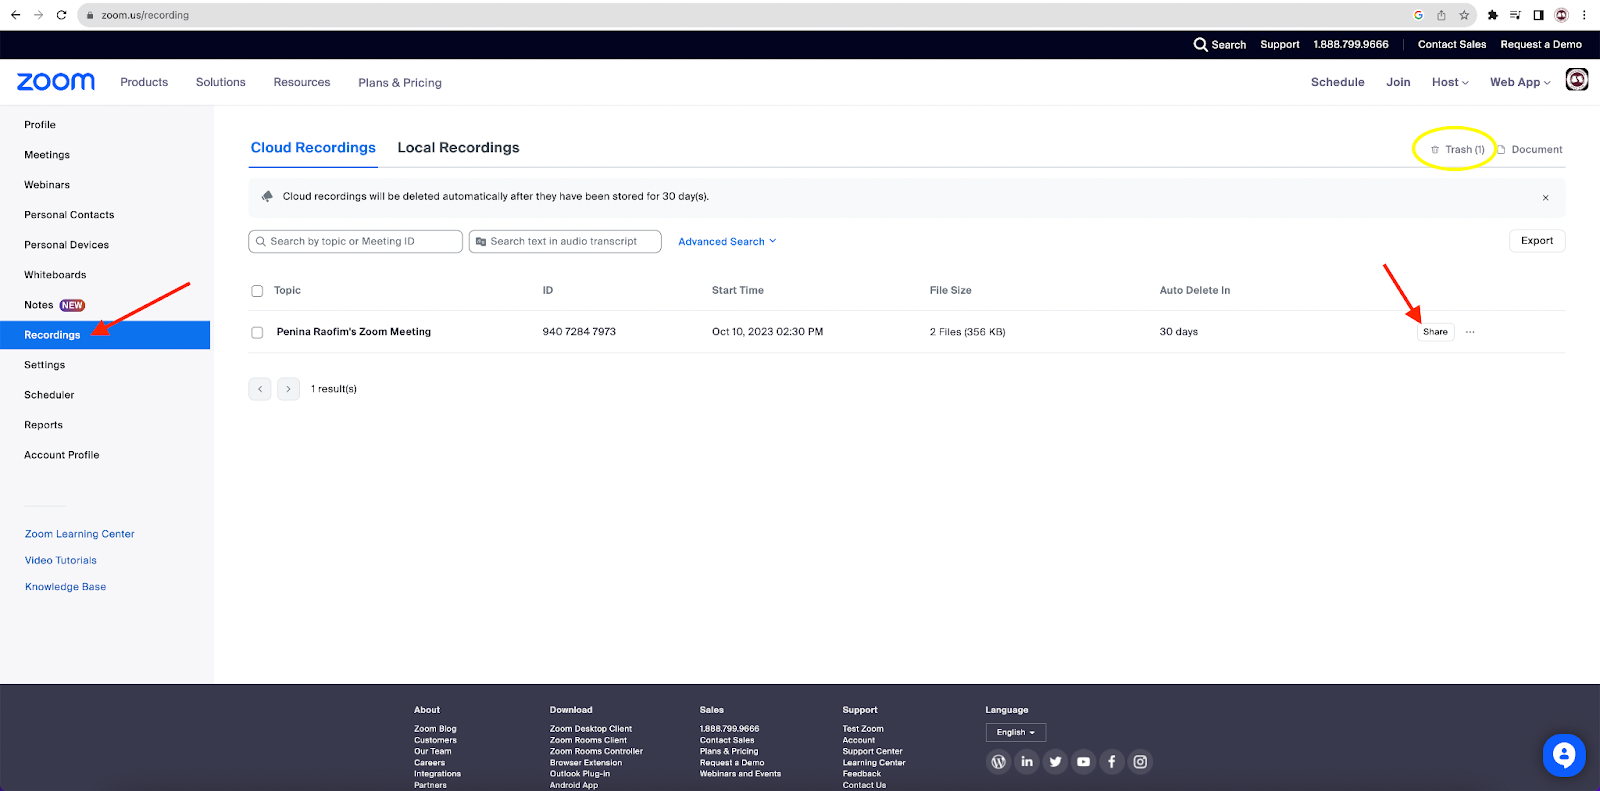Select all recordings checkbox in header
Viewport: 1600px width, 791px height.
[257, 291]
